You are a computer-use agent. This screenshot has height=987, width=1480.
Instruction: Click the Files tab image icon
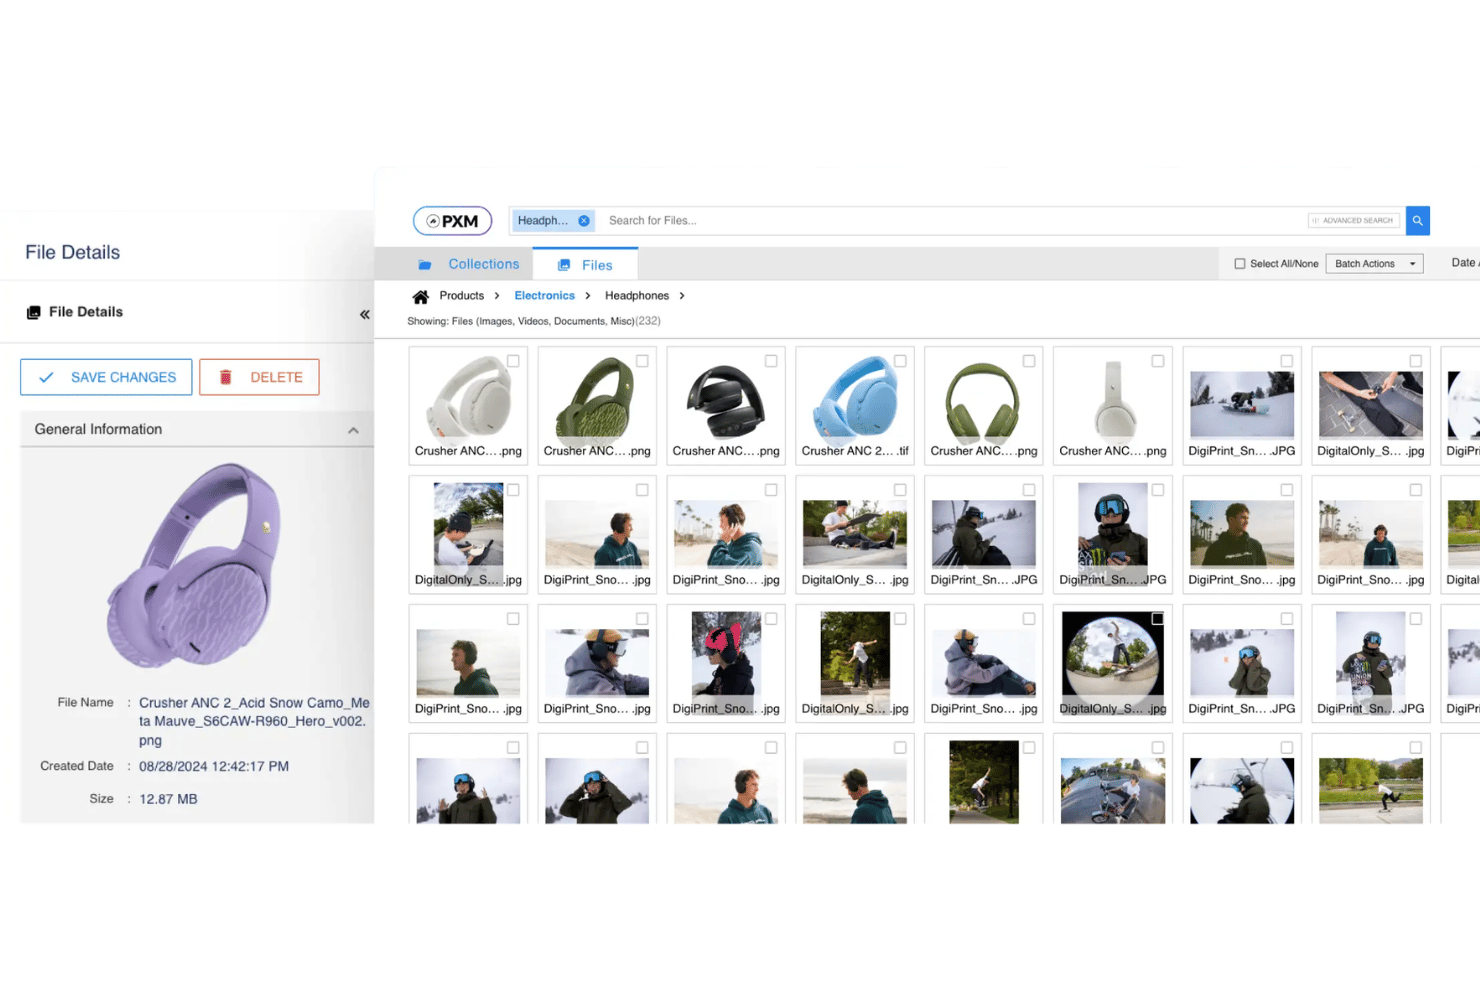[564, 265]
